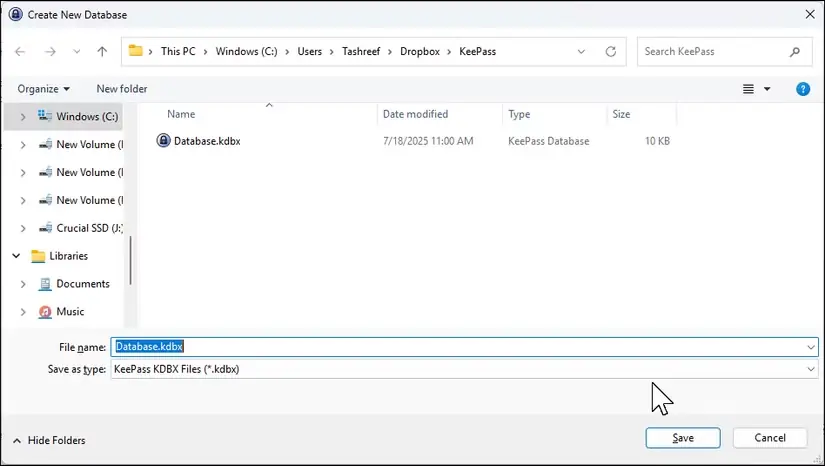This screenshot has width=825, height=466.
Task: Select This PC in the breadcrumb path
Action: pyautogui.click(x=178, y=52)
